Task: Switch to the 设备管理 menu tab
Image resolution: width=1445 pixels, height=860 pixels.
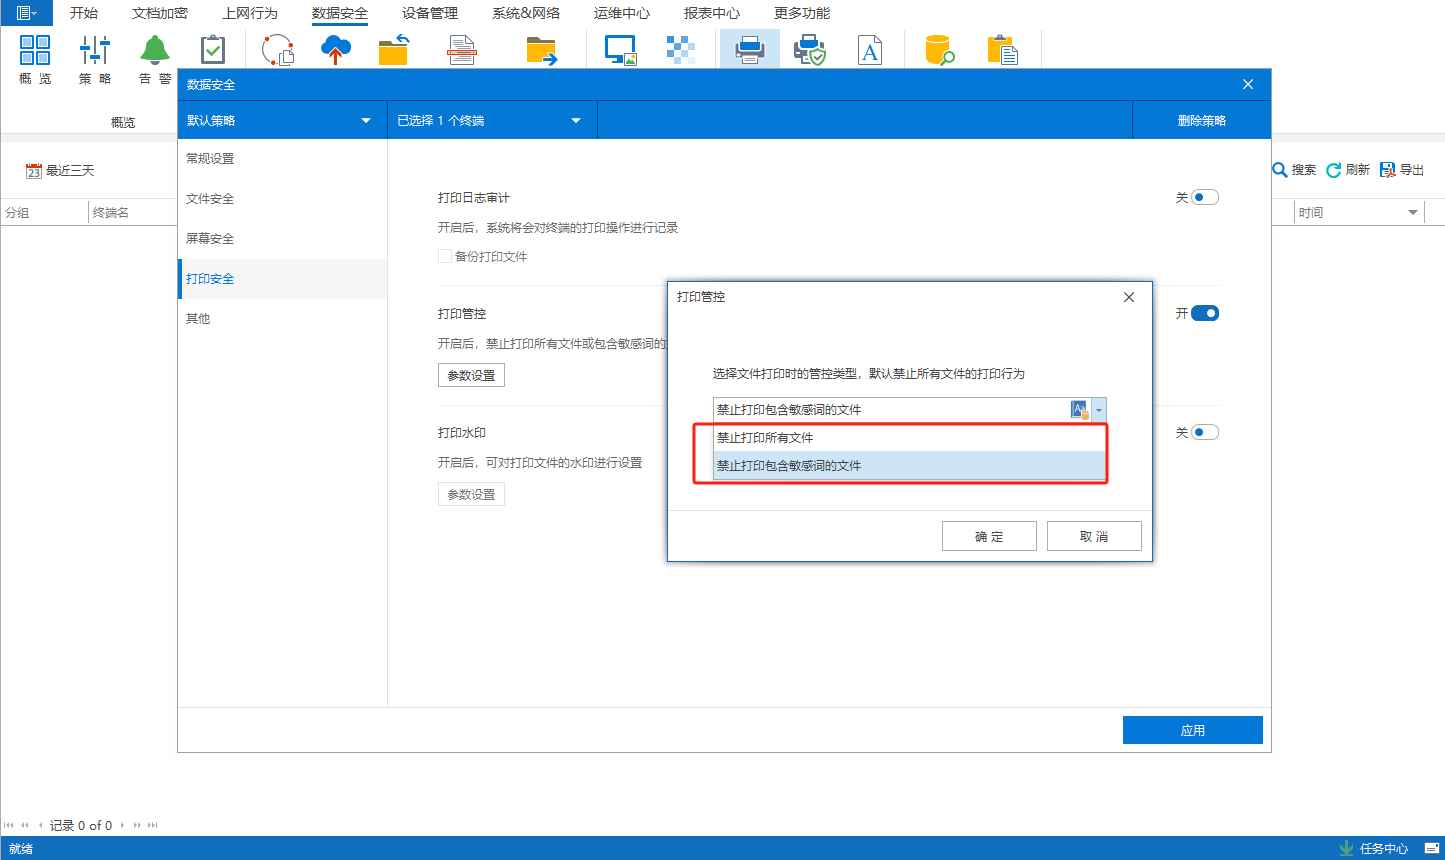Action: (430, 14)
